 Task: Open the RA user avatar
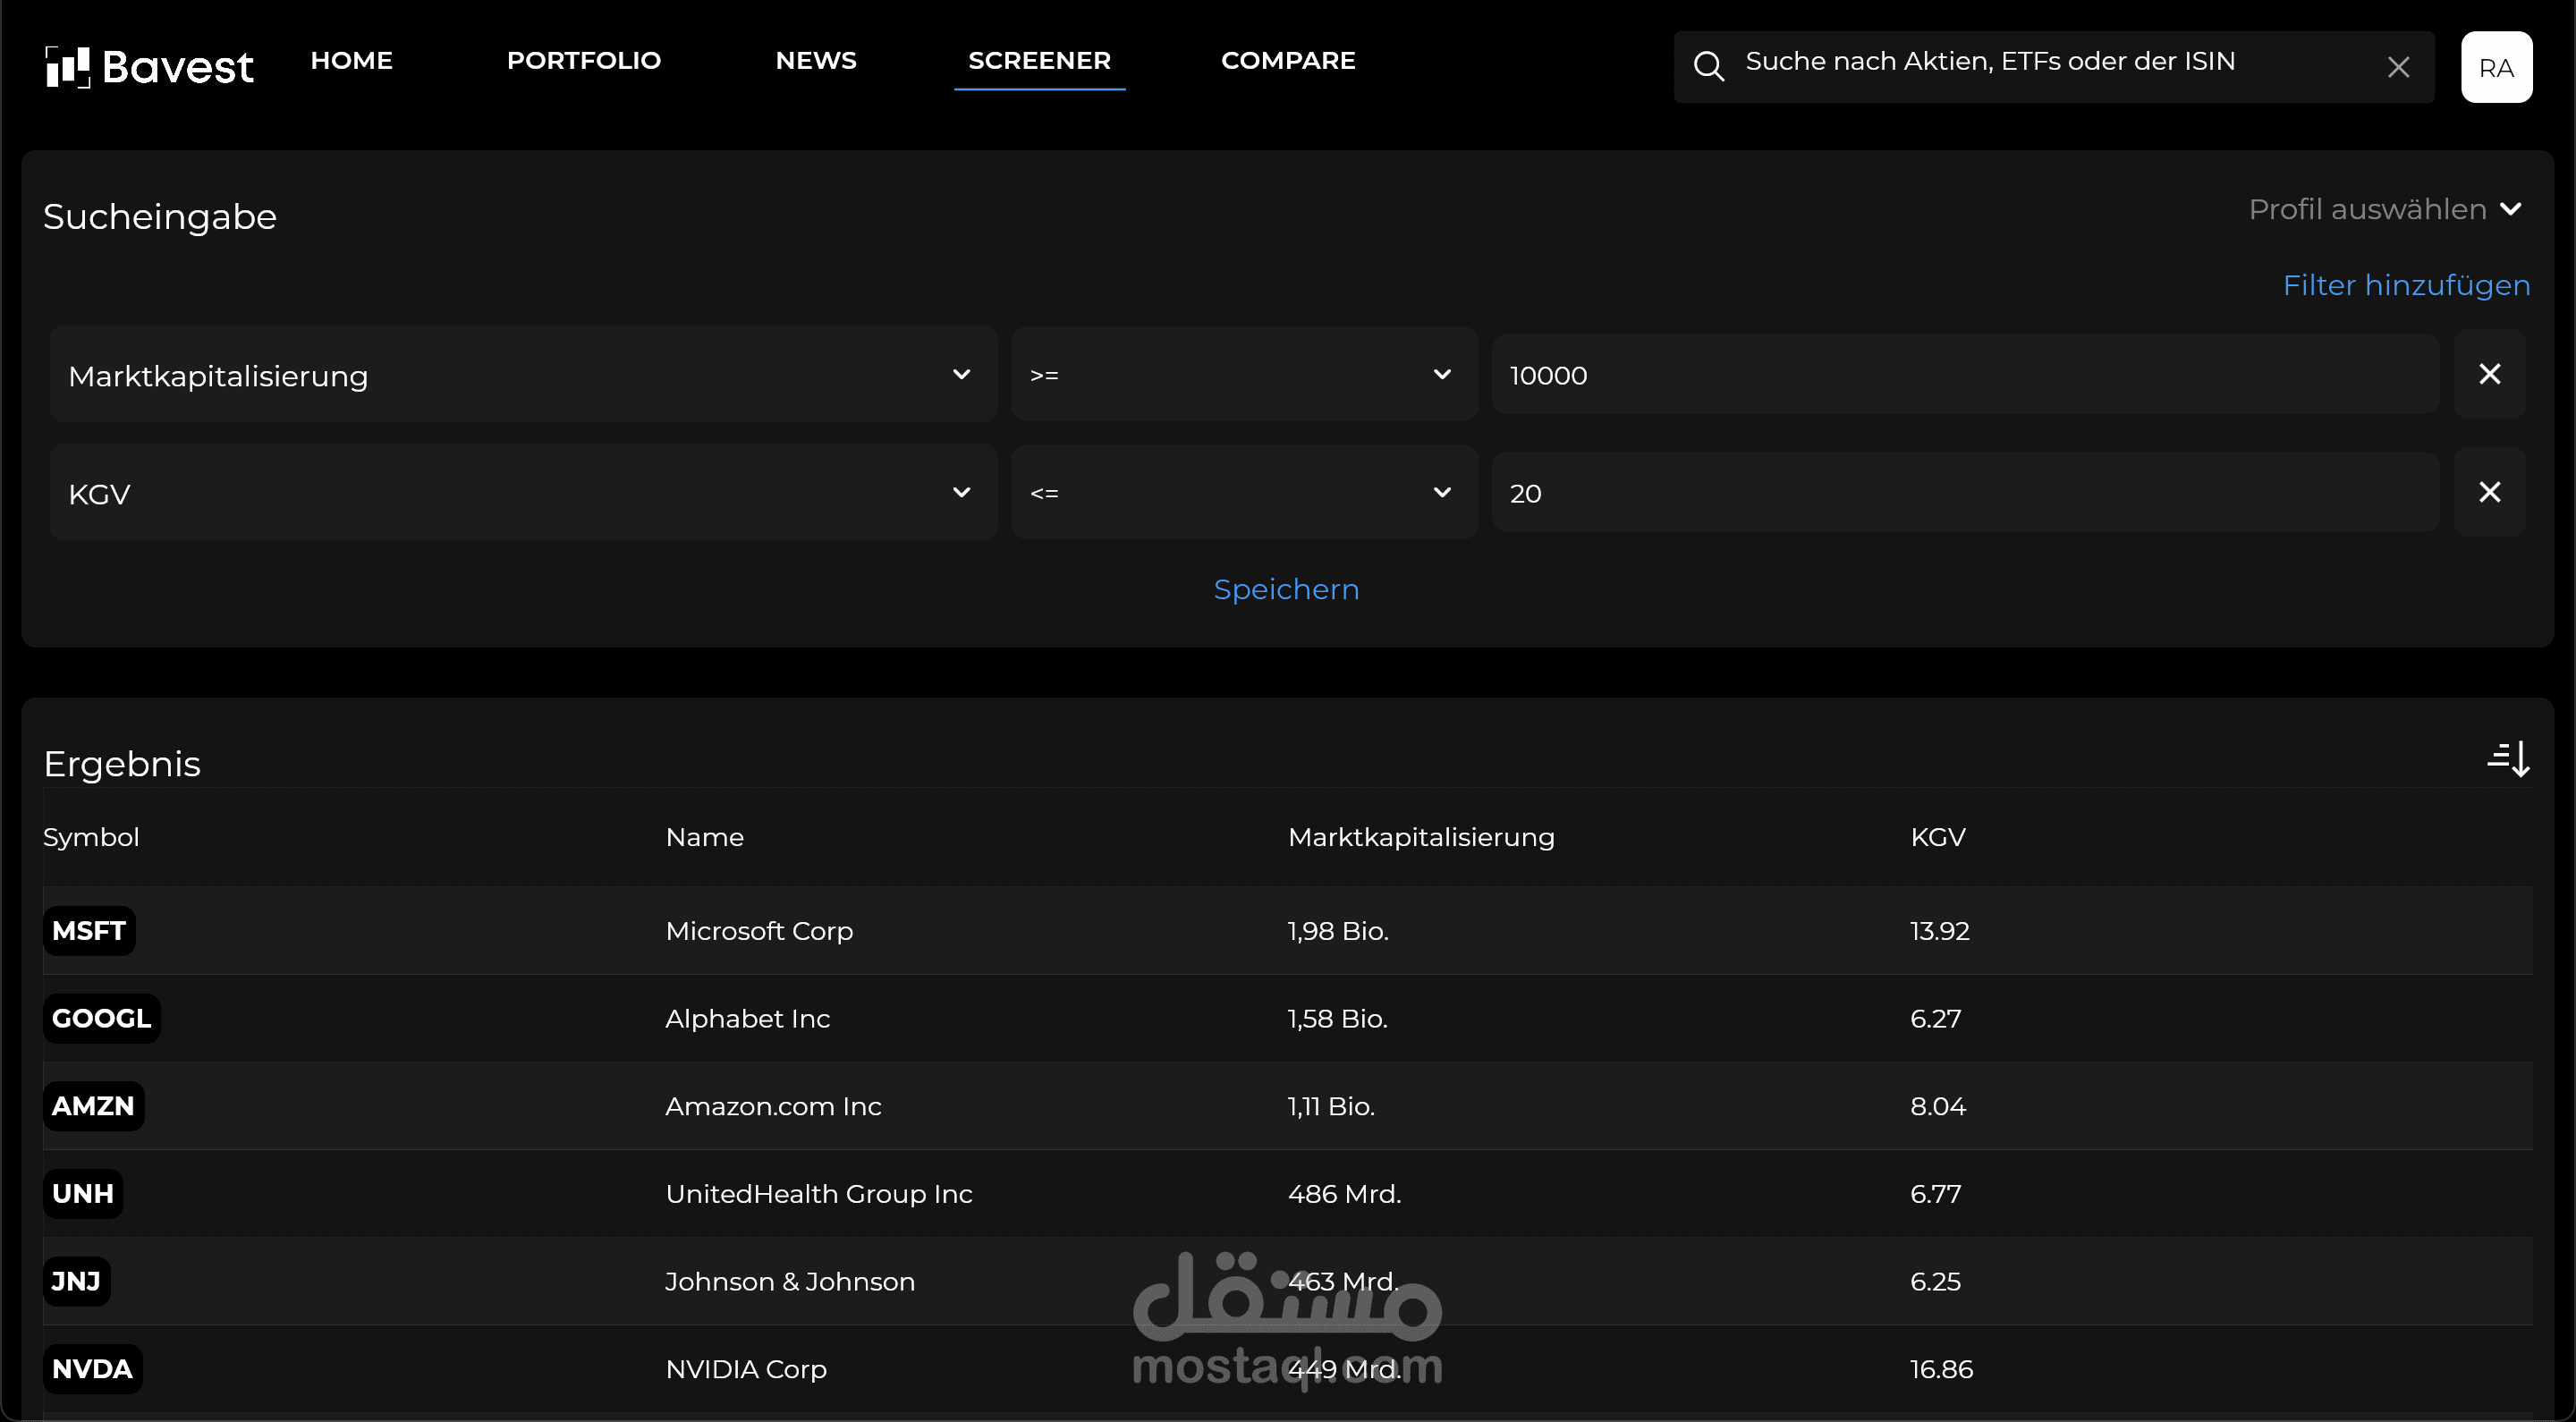[2496, 67]
